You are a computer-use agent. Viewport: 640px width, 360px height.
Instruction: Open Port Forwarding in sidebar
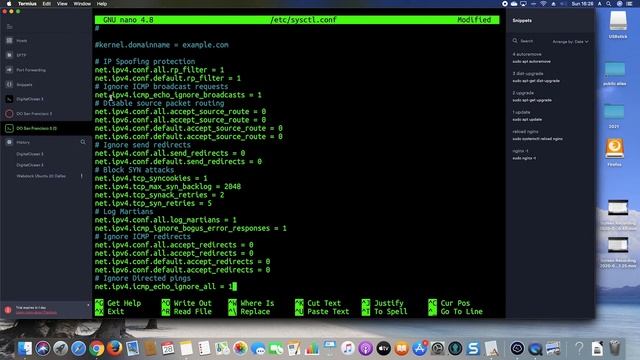coord(31,70)
